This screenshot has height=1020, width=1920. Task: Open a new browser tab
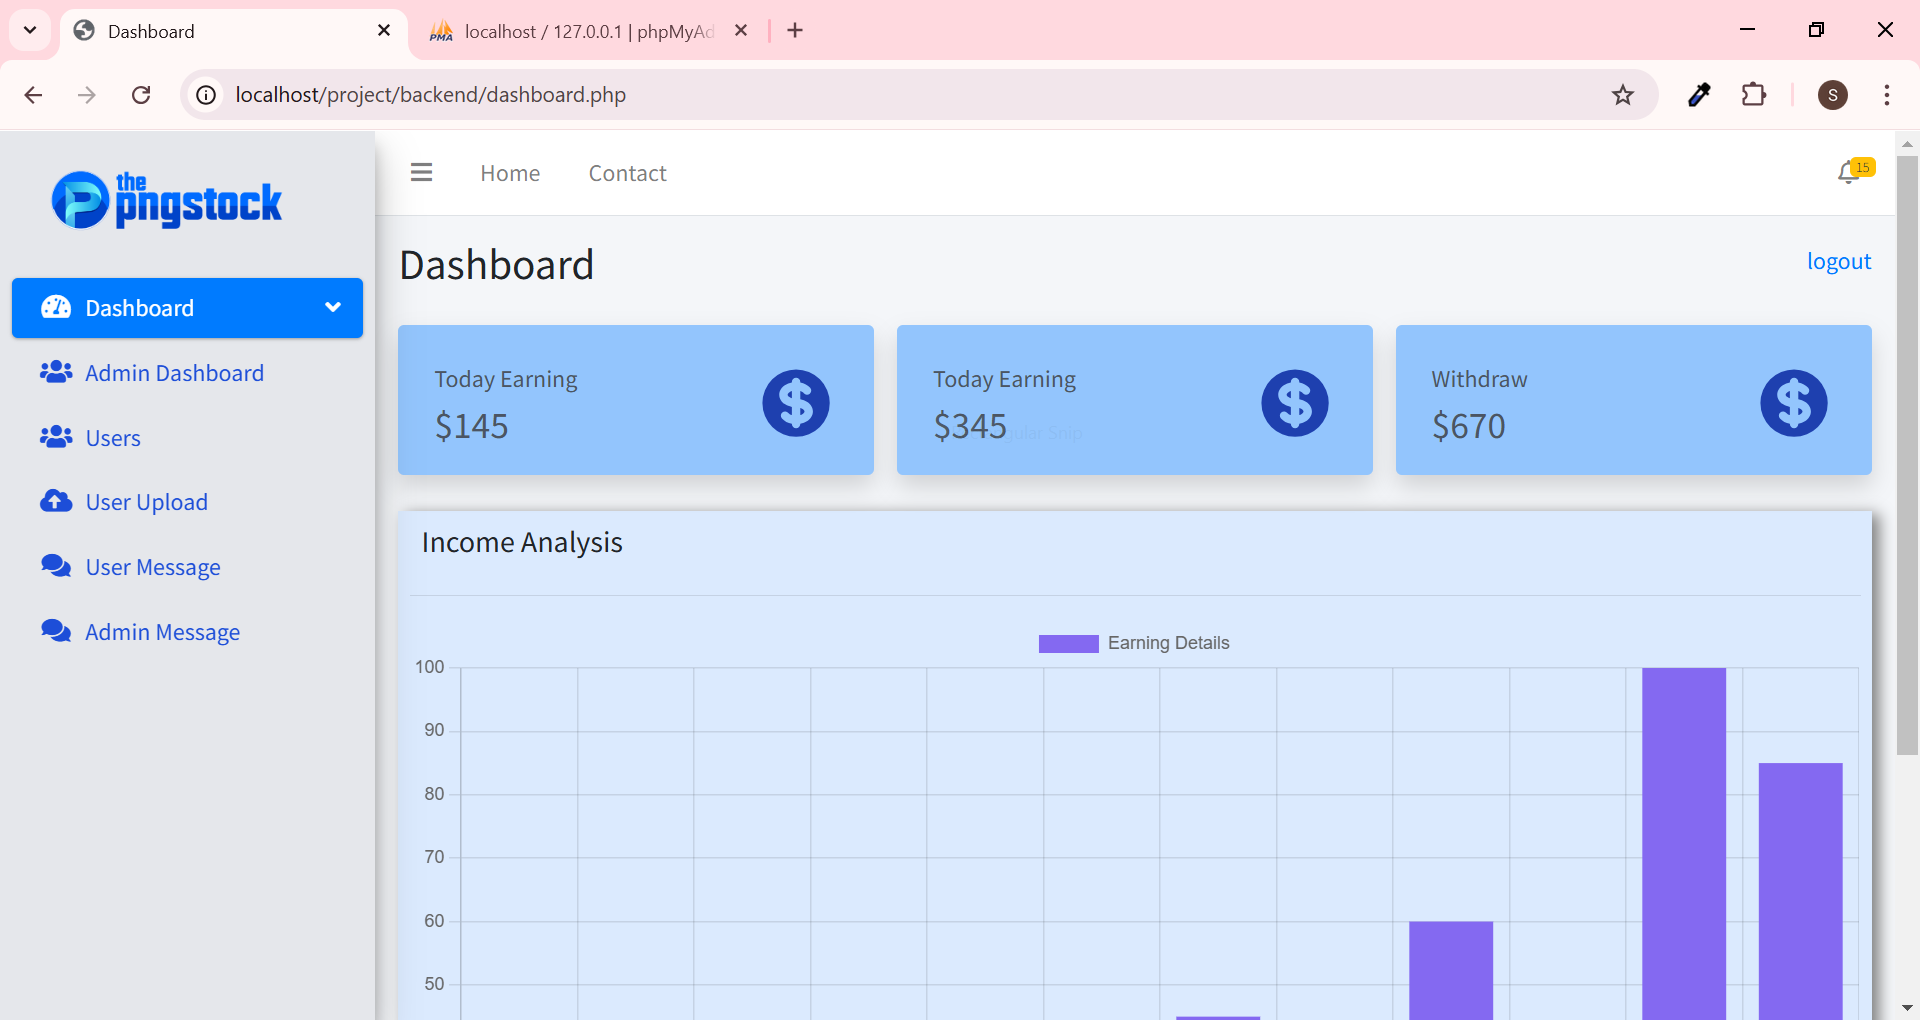tap(795, 31)
